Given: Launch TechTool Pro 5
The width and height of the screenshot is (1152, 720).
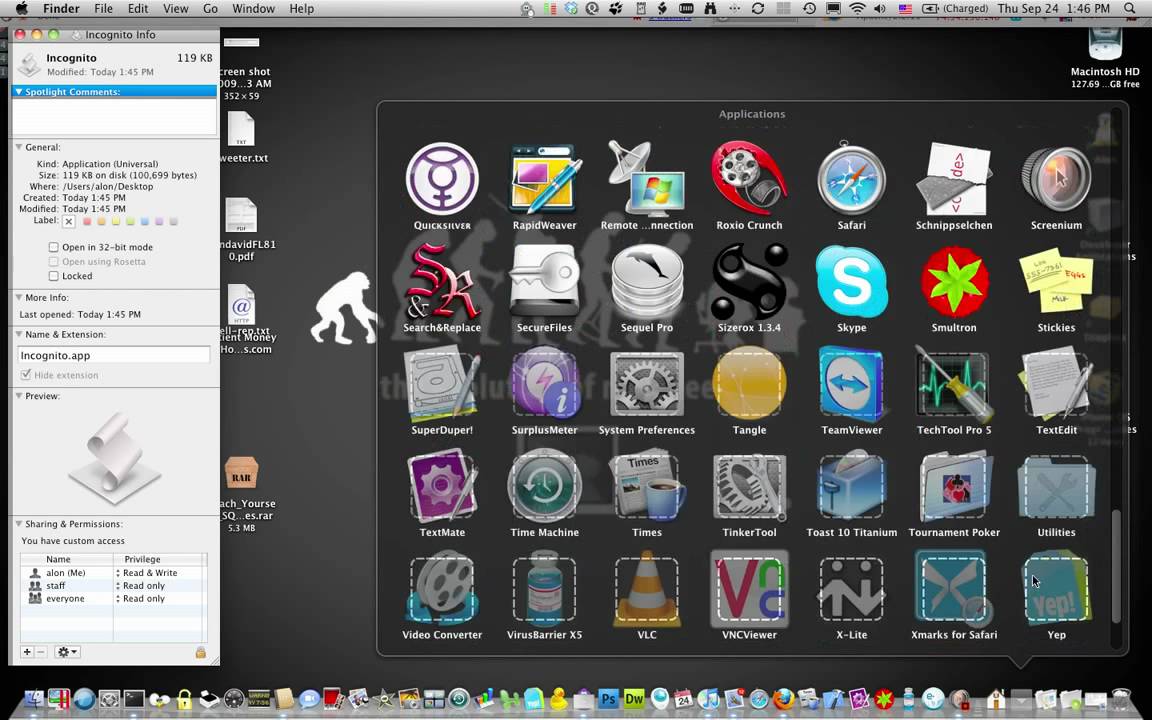Looking at the screenshot, I should point(954,384).
